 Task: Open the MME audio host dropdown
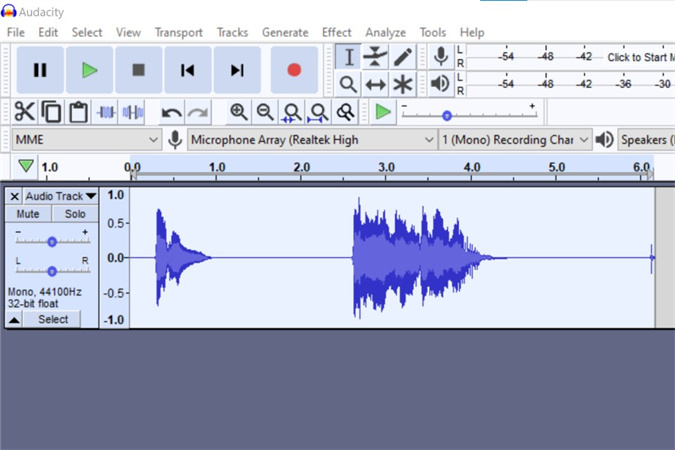[86, 140]
